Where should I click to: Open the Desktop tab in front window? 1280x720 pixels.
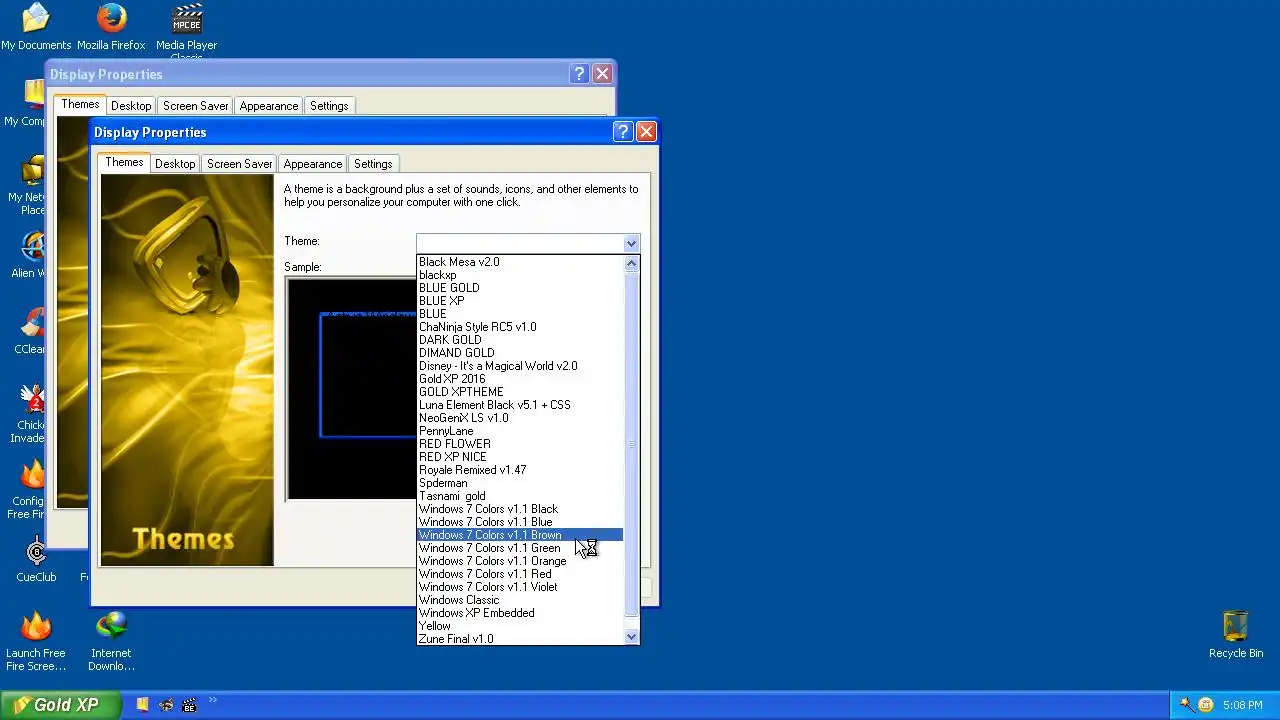[175, 164]
